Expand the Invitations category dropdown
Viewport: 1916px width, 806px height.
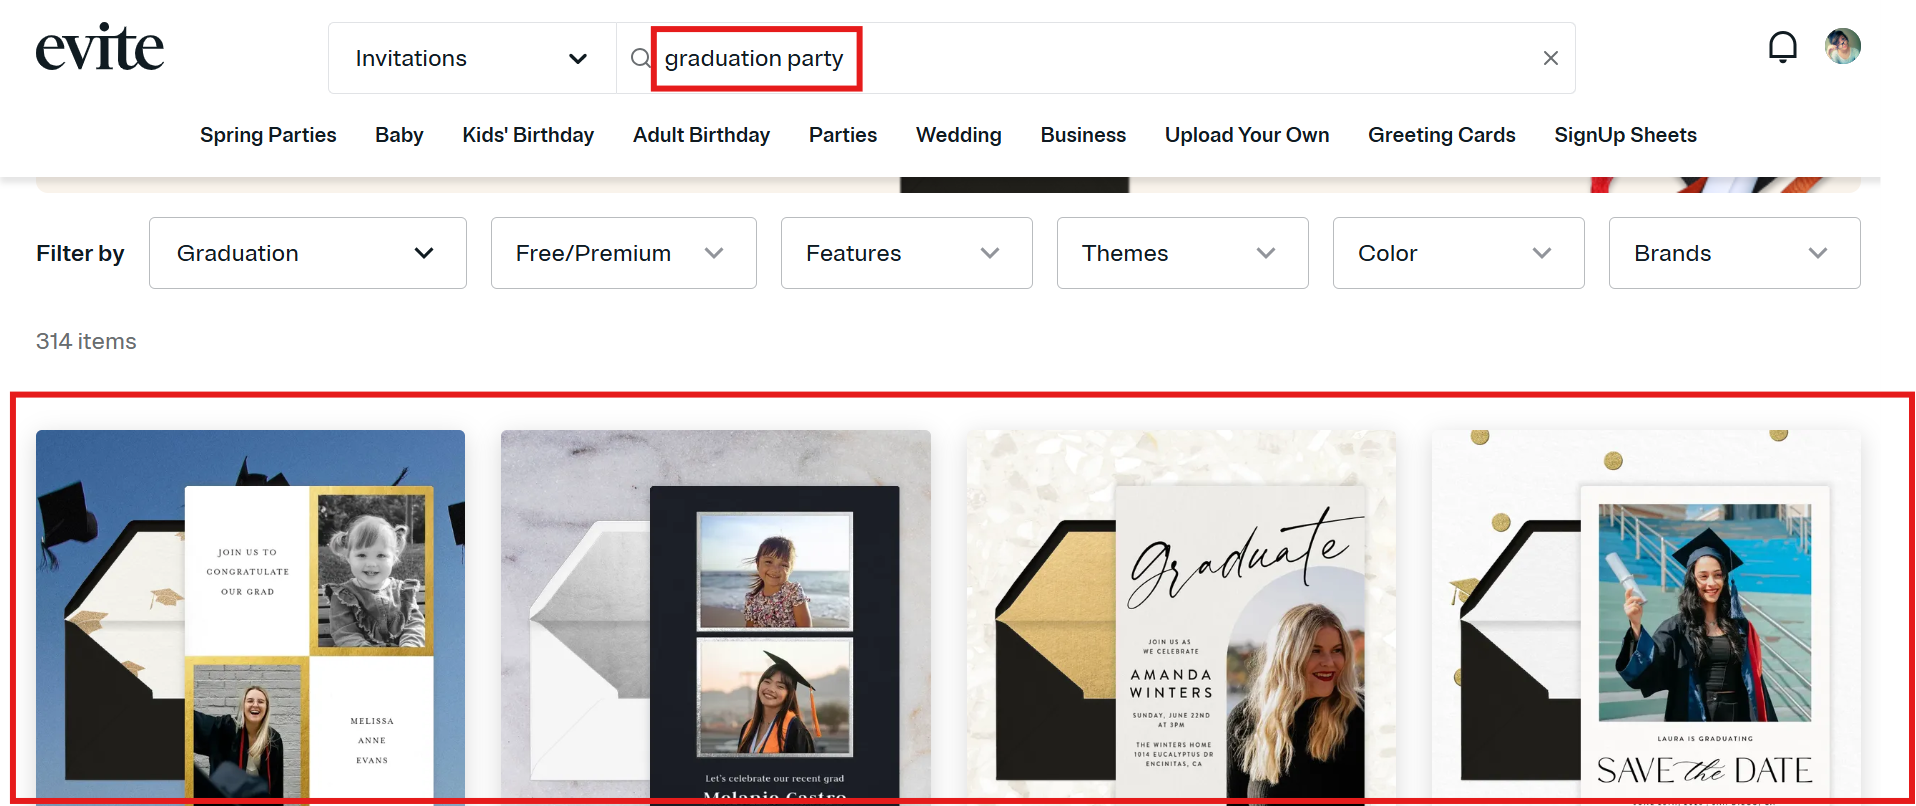[472, 58]
